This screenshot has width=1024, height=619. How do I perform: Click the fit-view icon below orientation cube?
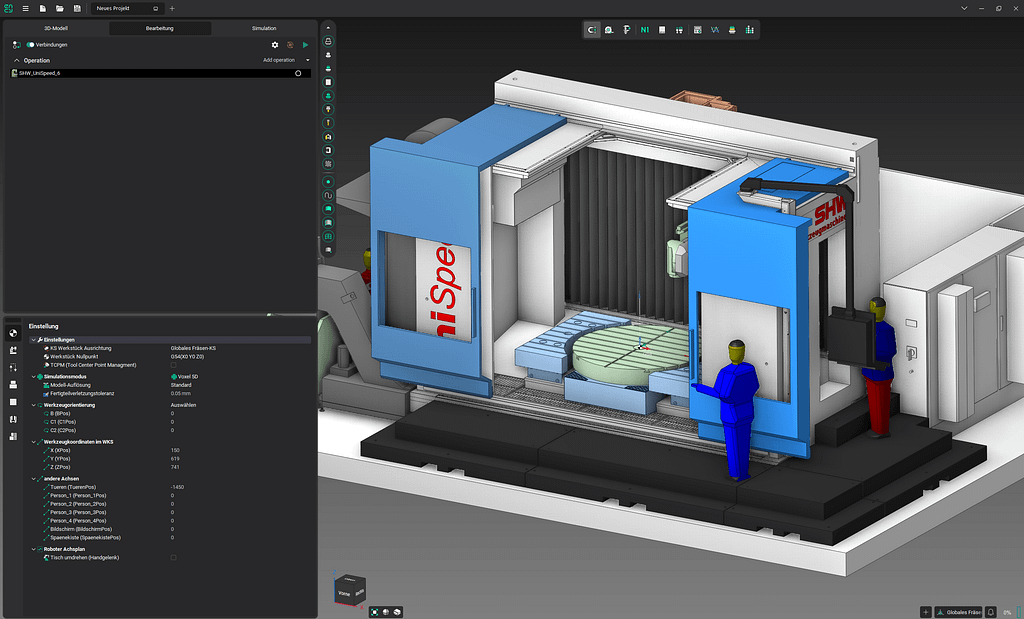coord(374,612)
